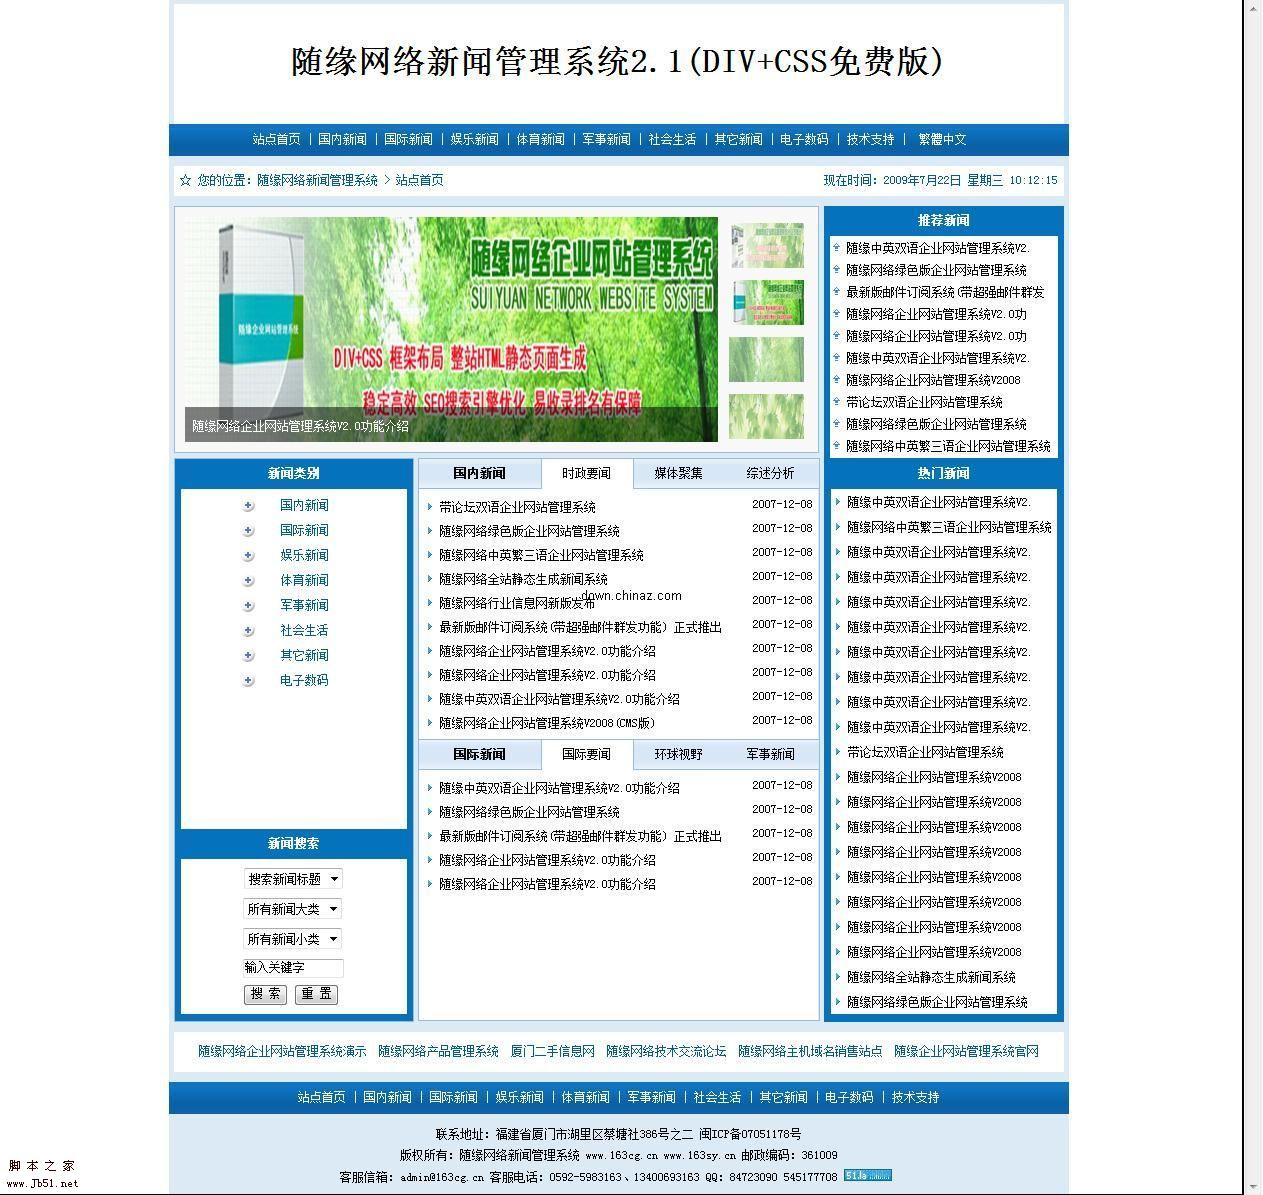Image resolution: width=1263 pixels, height=1195 pixels.
Task: Open friend link 随缘网络企业网站管理系统演示
Action: [282, 1051]
